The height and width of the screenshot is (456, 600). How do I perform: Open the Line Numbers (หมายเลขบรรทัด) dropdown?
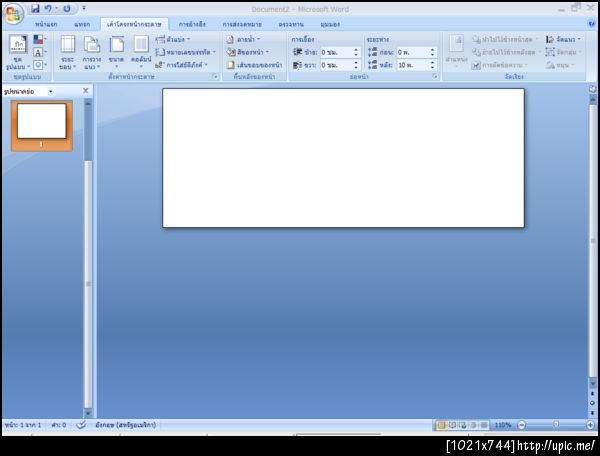coord(186,52)
